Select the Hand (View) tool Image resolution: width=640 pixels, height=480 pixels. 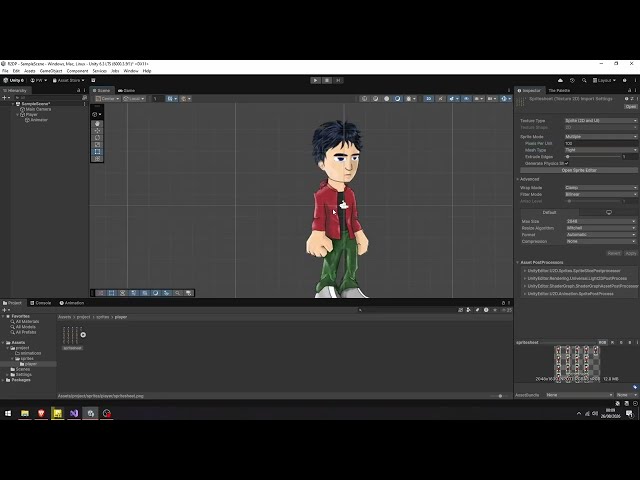coord(97,124)
